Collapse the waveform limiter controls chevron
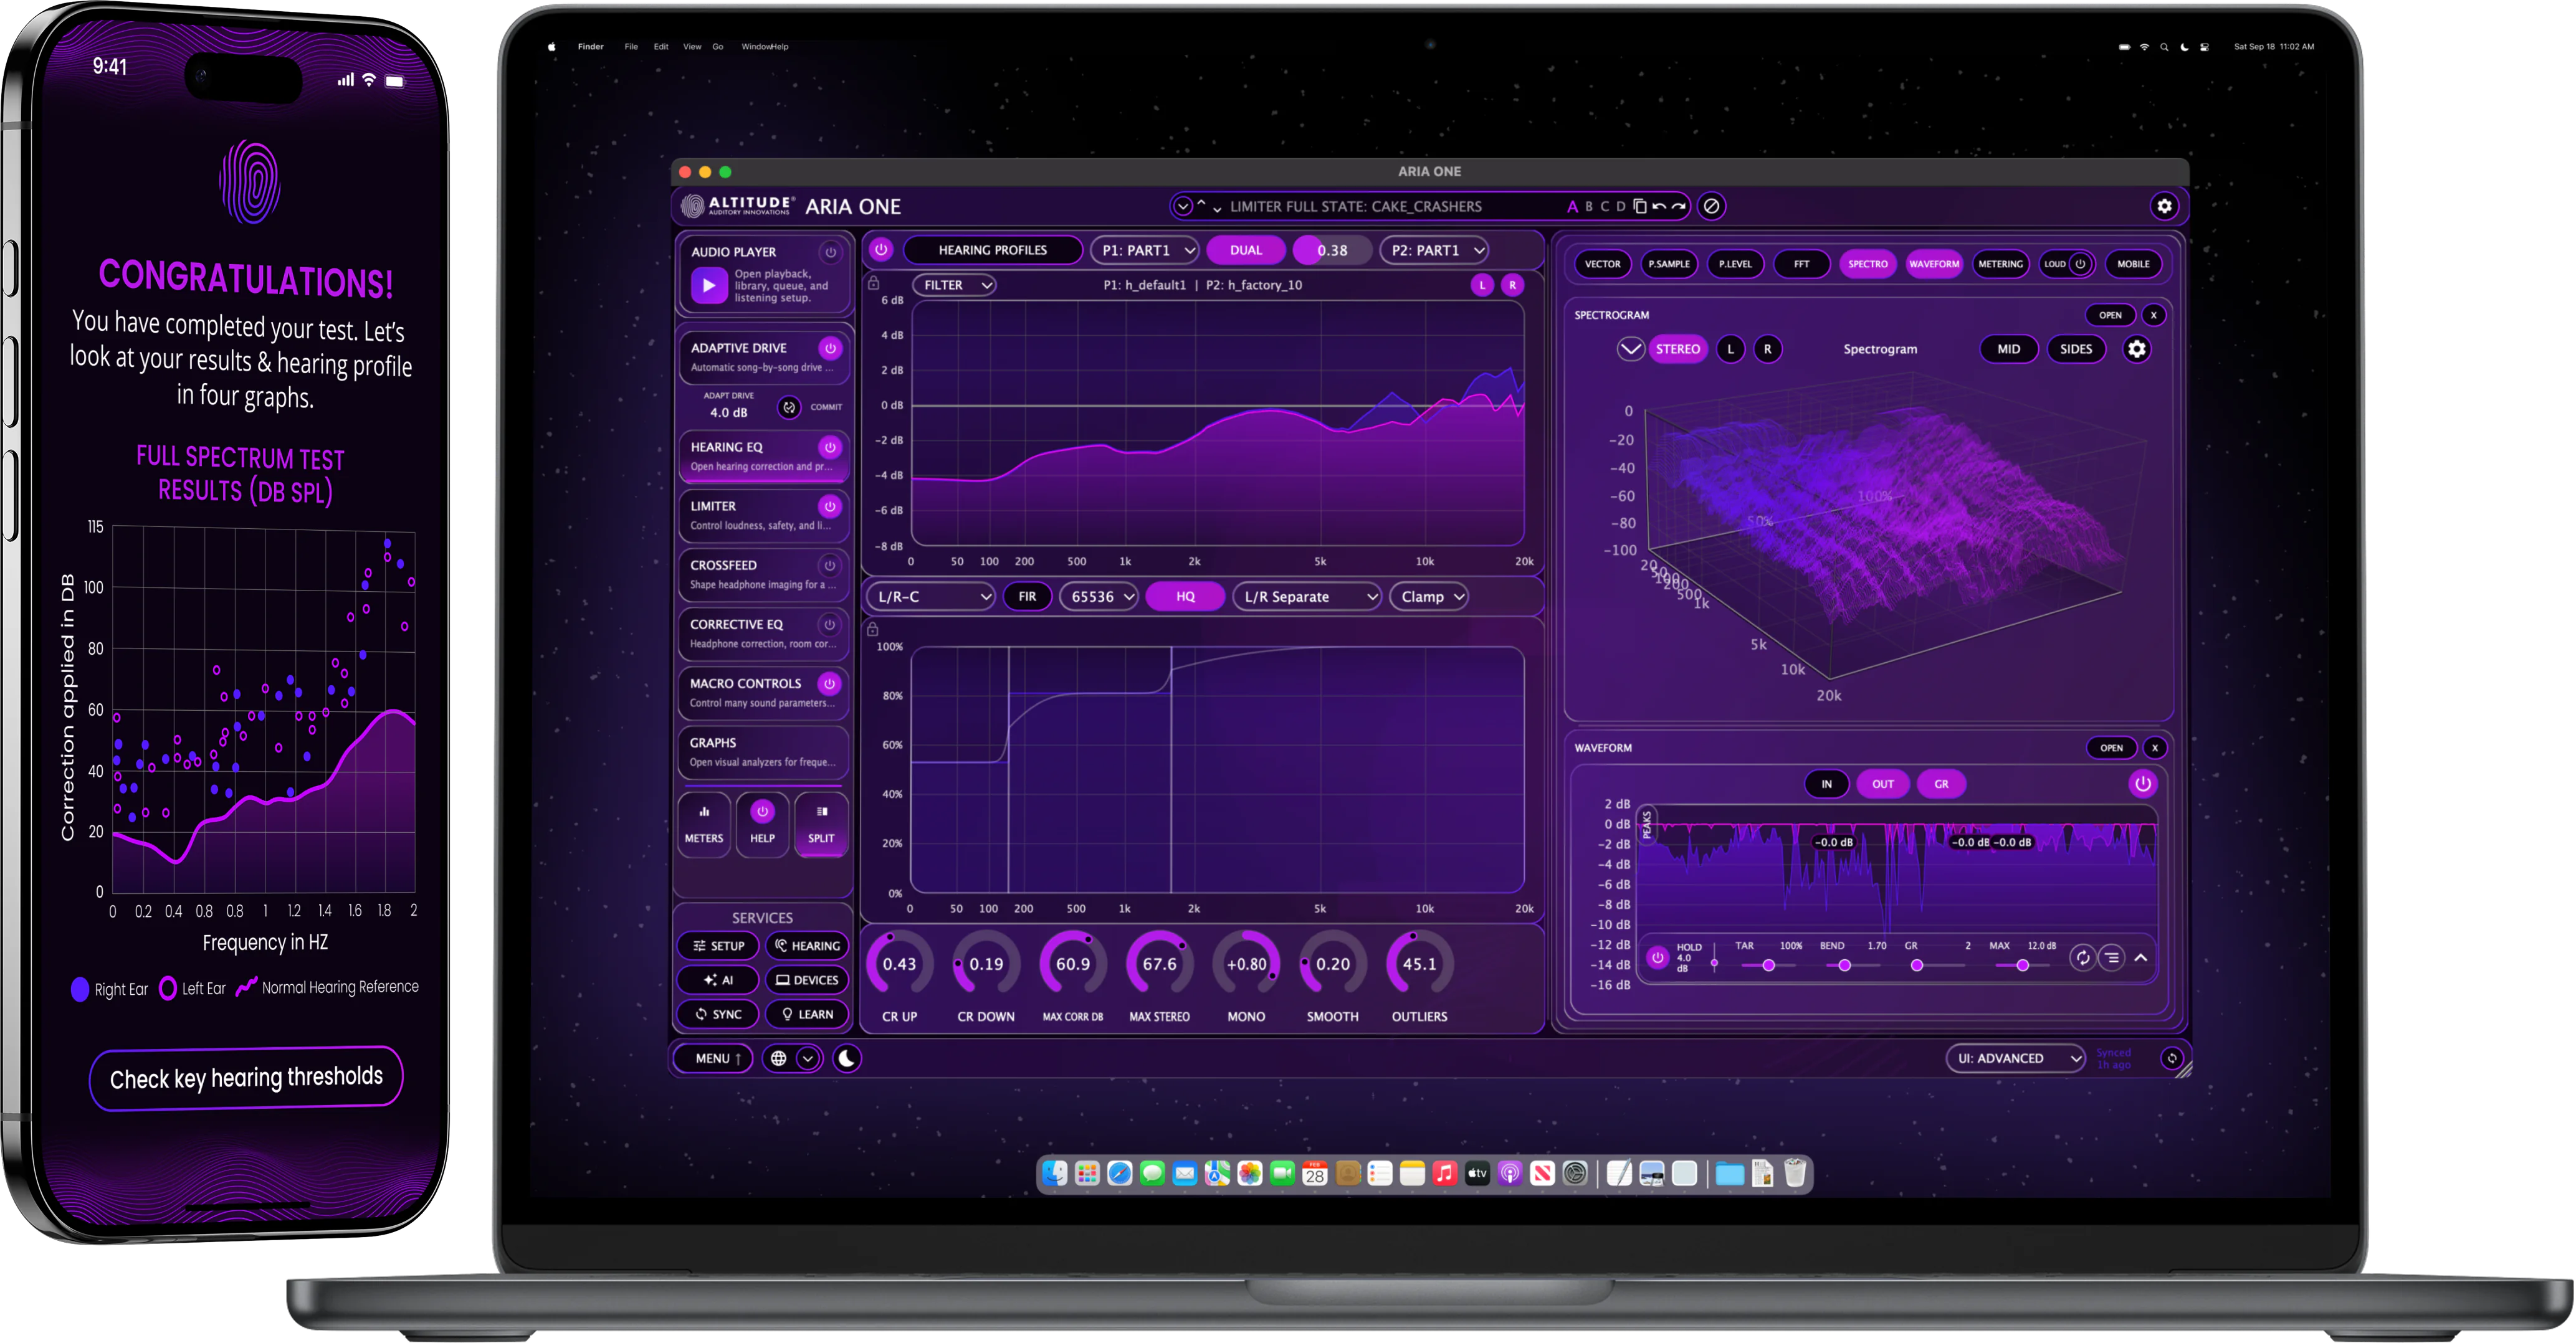The width and height of the screenshot is (2576, 1343). pos(2141,957)
